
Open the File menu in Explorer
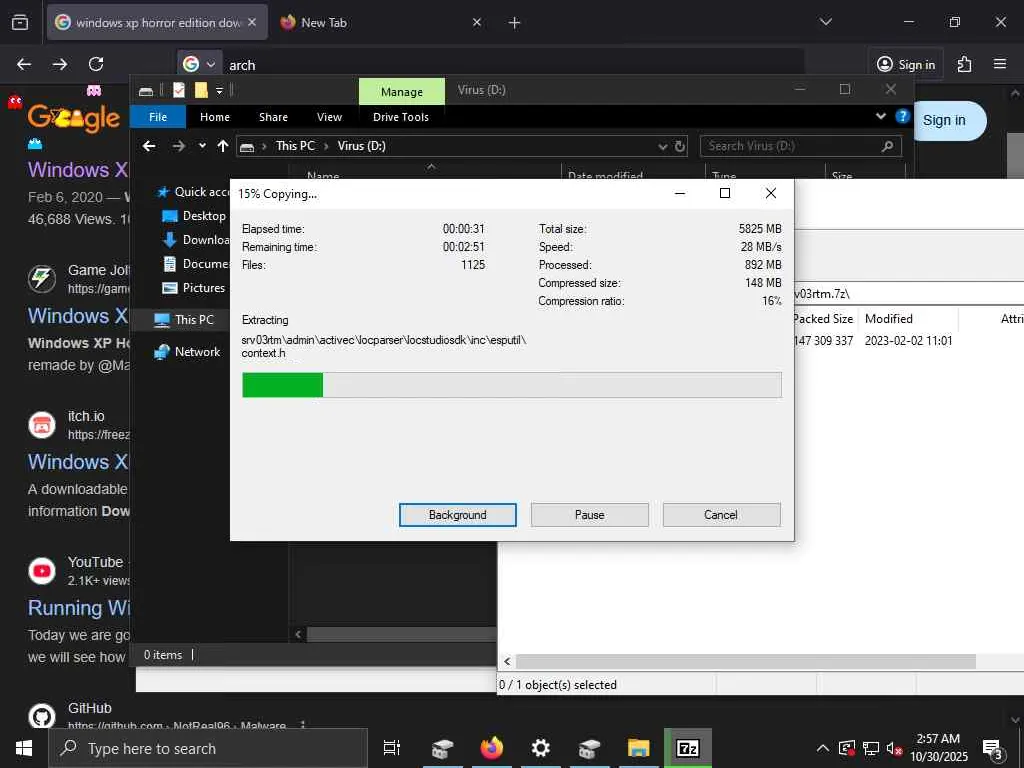157,117
